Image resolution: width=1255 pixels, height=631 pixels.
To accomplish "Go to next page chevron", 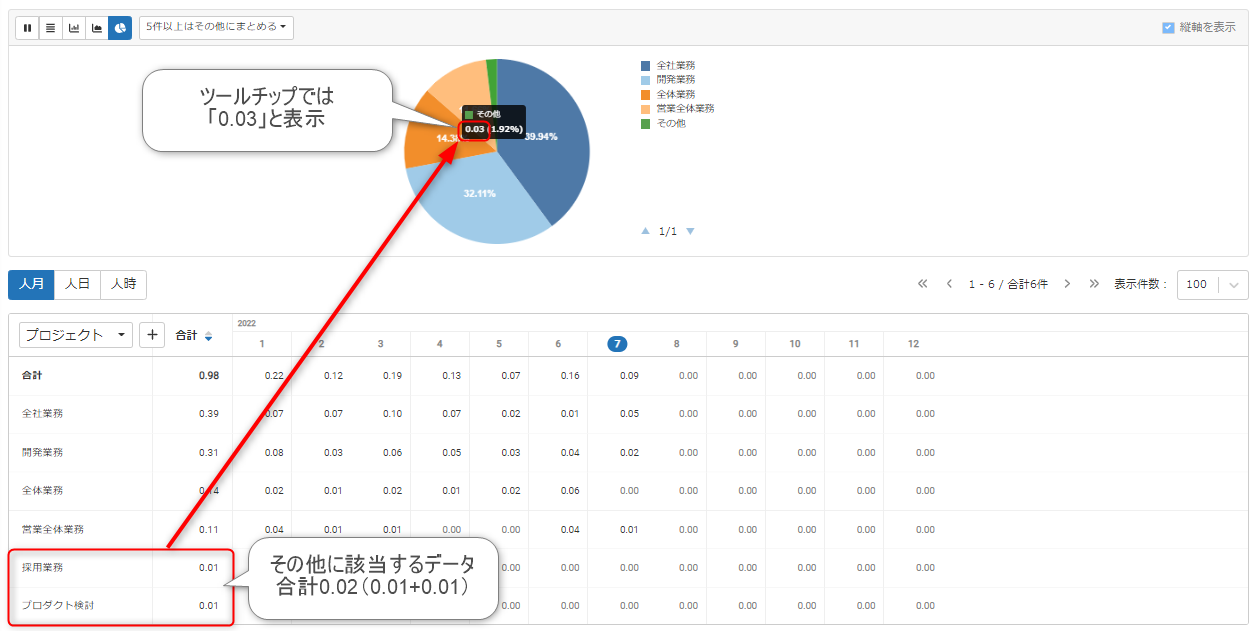I will pyautogui.click(x=1067, y=284).
